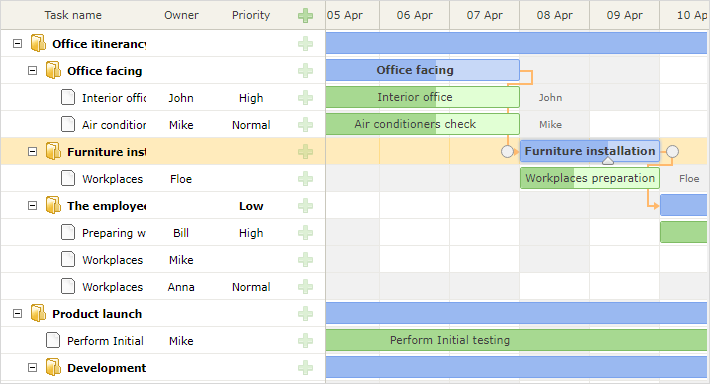Add subtask to Office facing row

tap(305, 71)
